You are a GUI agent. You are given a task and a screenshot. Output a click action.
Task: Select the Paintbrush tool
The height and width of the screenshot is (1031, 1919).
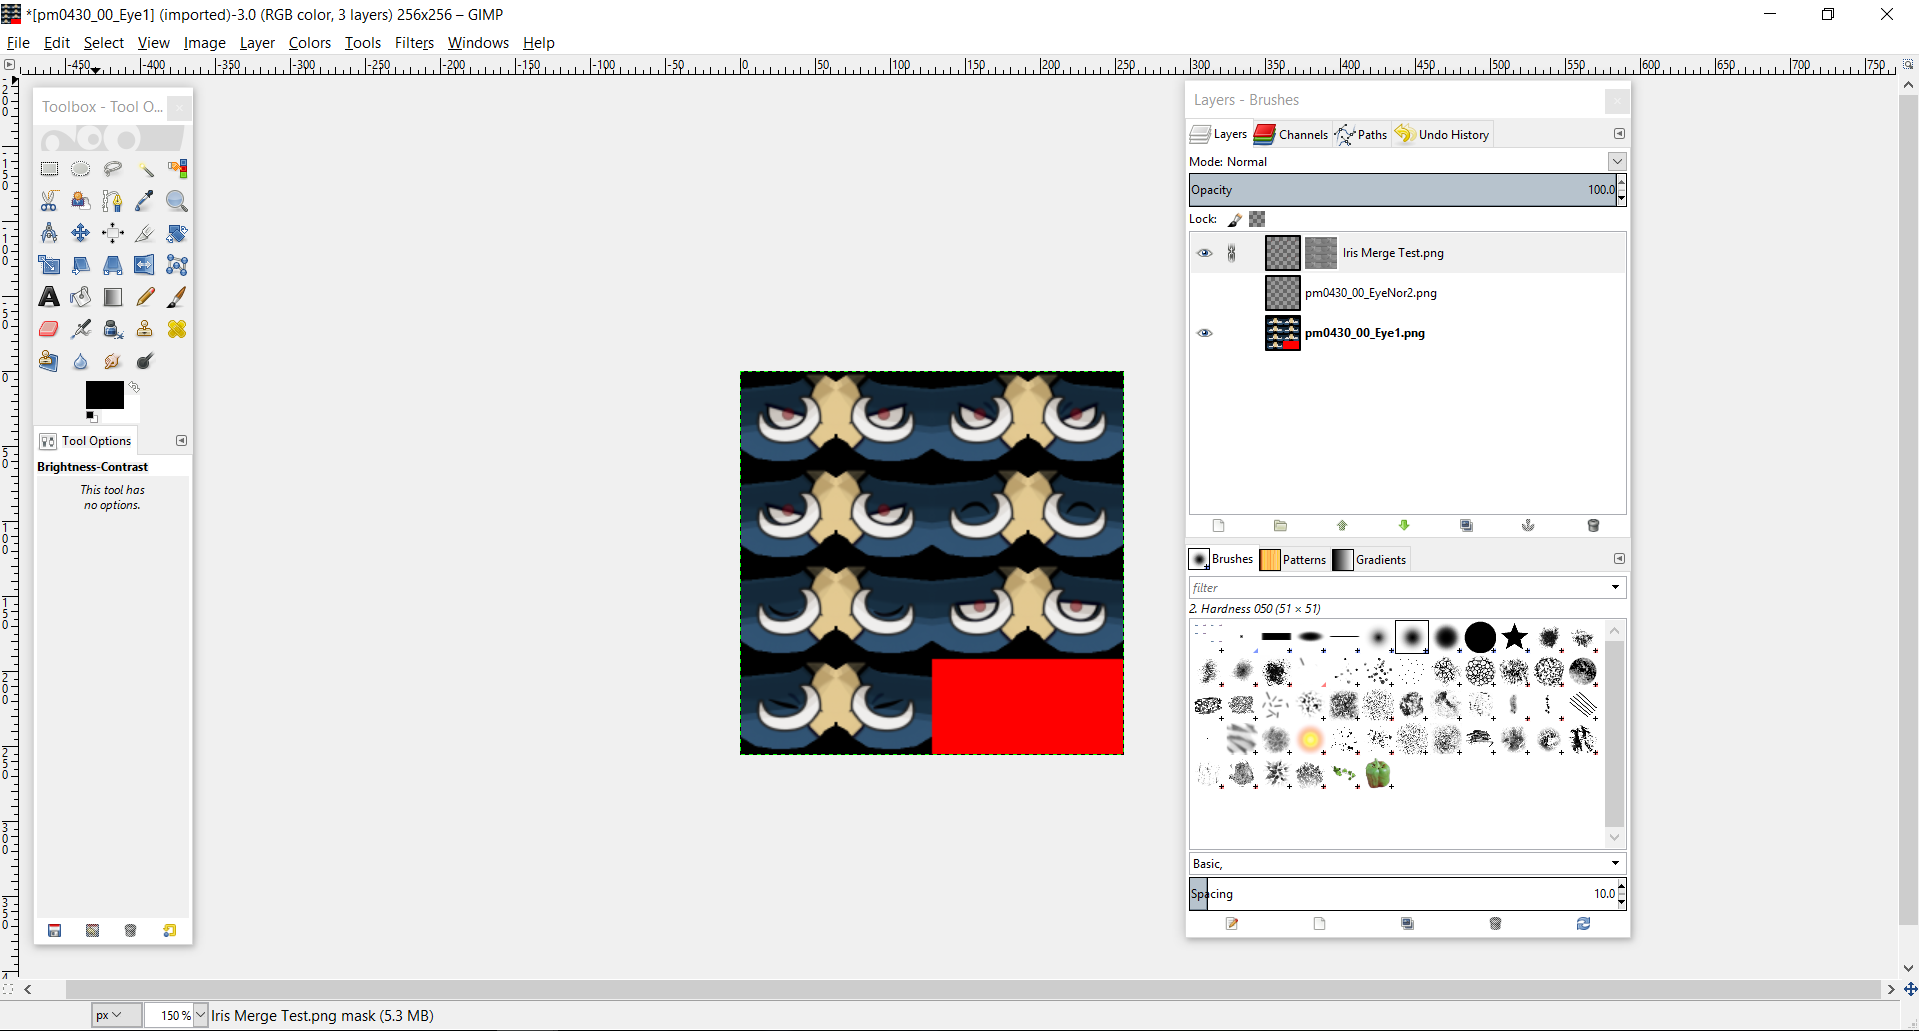(x=177, y=297)
